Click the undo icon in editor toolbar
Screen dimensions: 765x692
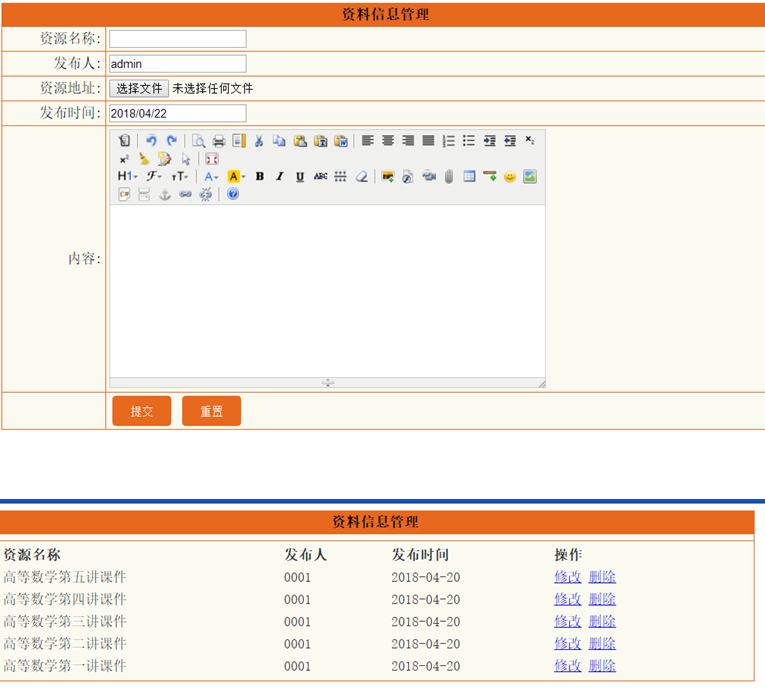pyautogui.click(x=151, y=141)
